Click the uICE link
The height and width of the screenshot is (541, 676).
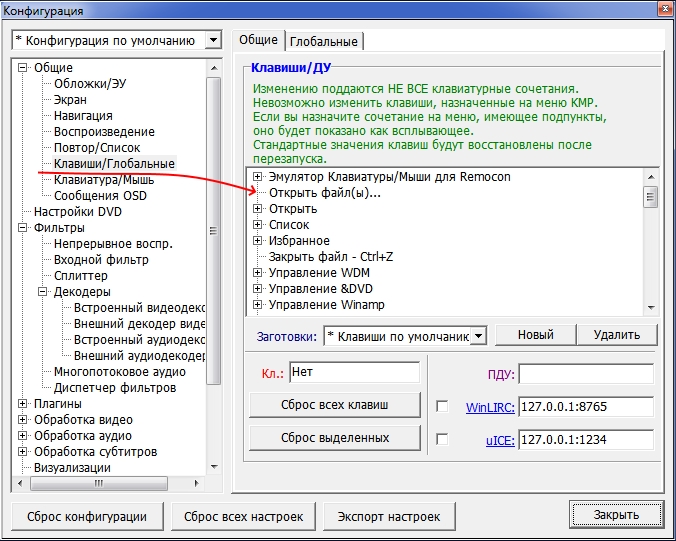499,440
